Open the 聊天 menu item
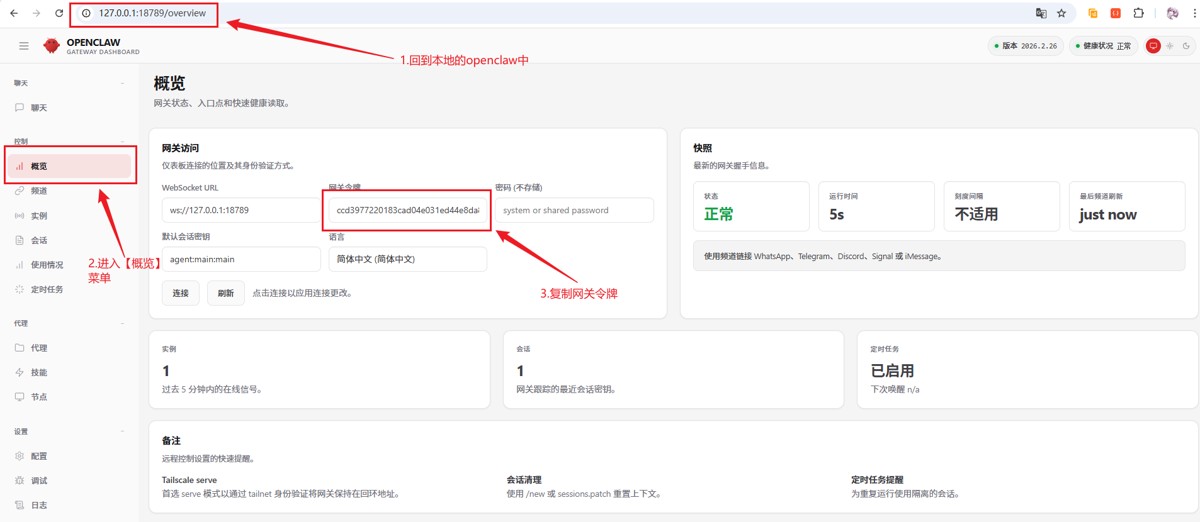 click(x=70, y=107)
